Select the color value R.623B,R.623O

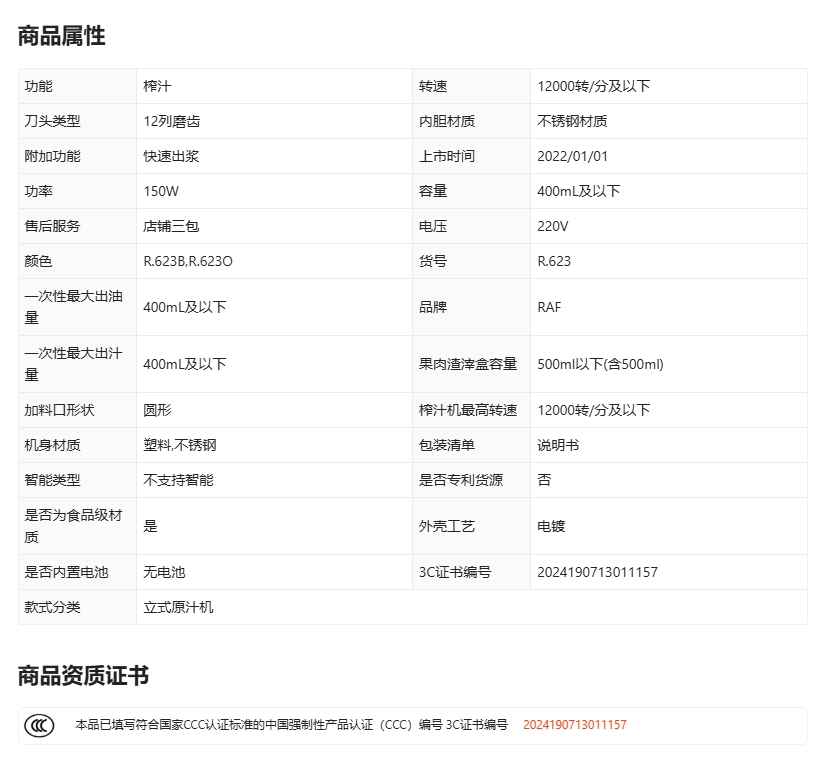tap(188, 261)
